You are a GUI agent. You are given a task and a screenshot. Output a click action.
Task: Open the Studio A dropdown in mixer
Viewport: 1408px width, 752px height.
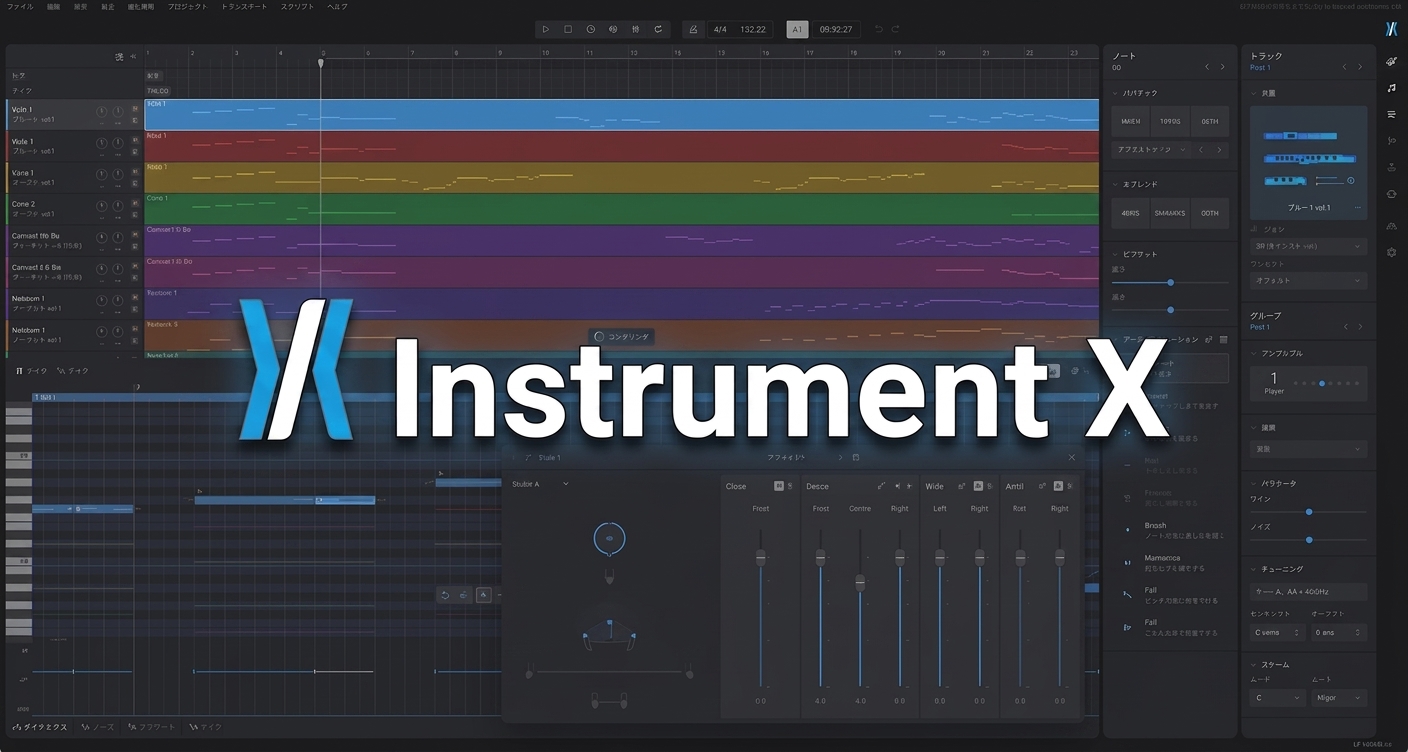coord(540,484)
